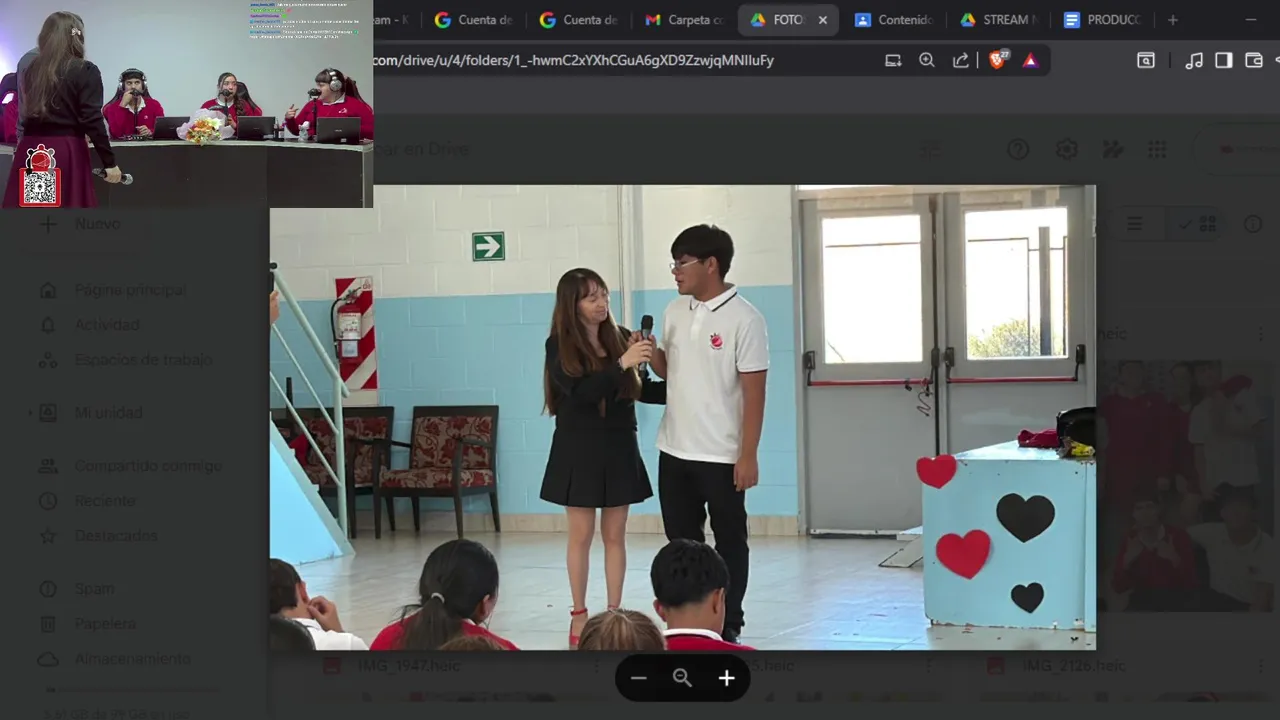Switch Drive to list view layout
Viewport: 1280px width, 720px height.
click(x=1135, y=224)
